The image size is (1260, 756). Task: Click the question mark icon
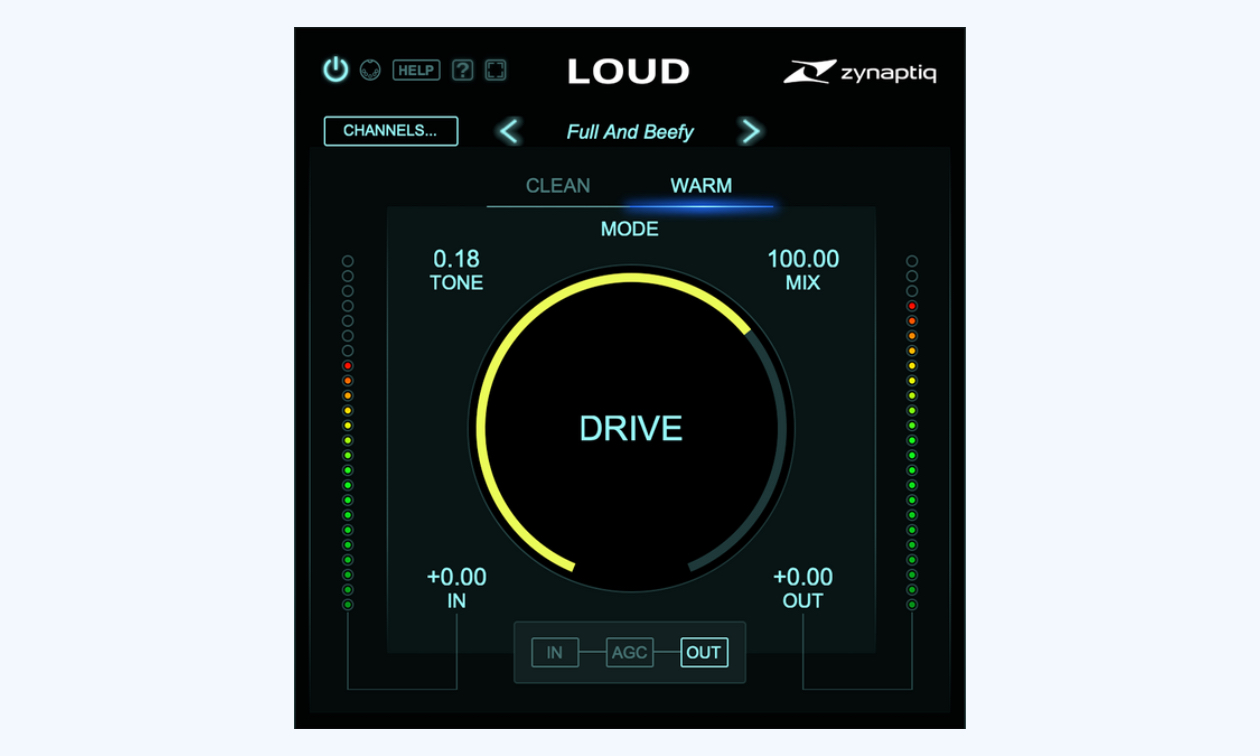pyautogui.click(x=462, y=70)
